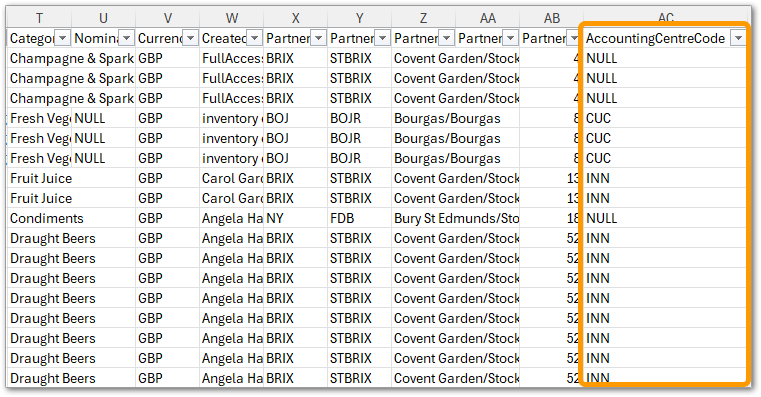Open the column AB Partner filter dropdown

click(x=574, y=38)
